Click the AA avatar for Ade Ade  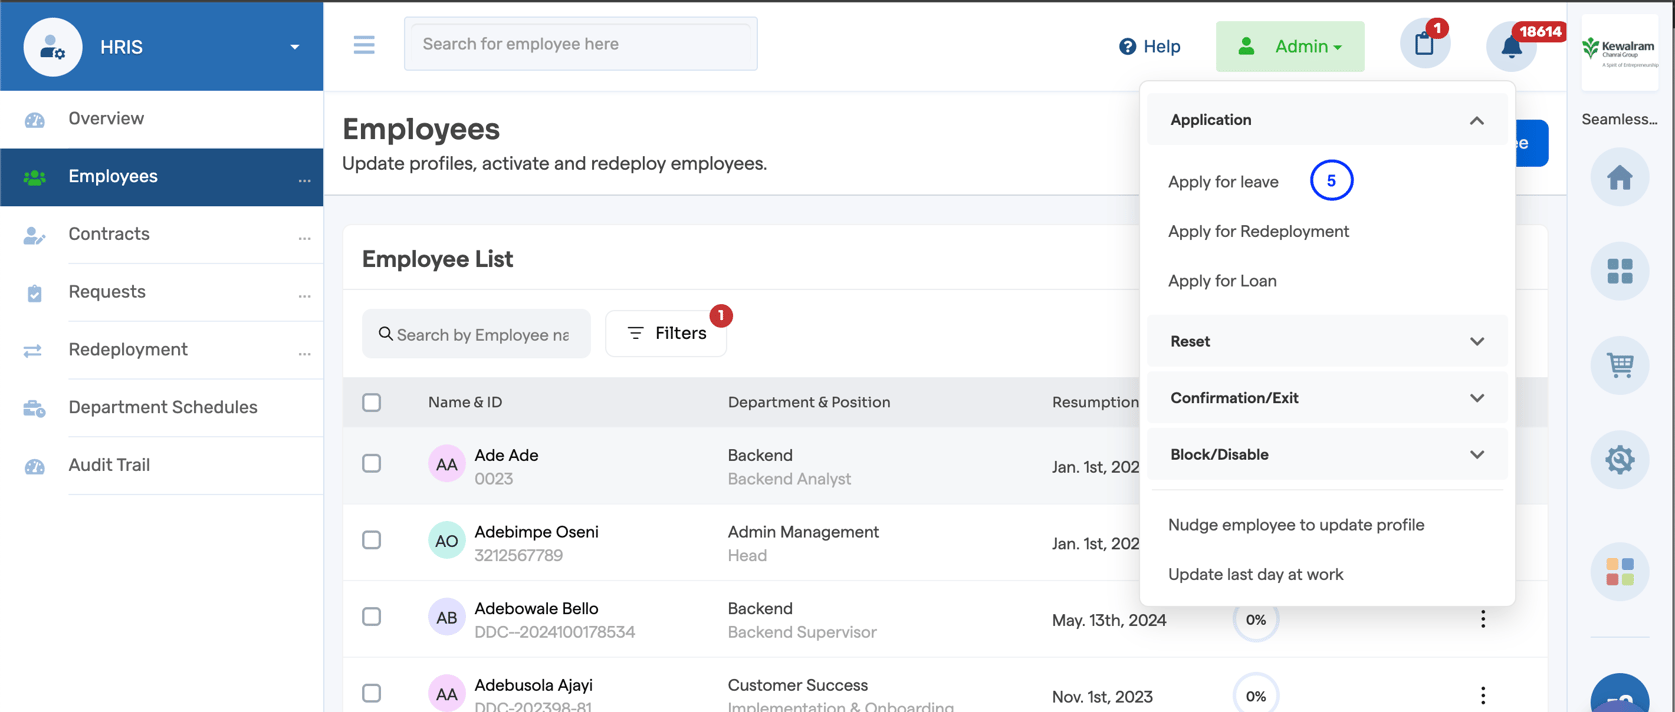coord(446,464)
